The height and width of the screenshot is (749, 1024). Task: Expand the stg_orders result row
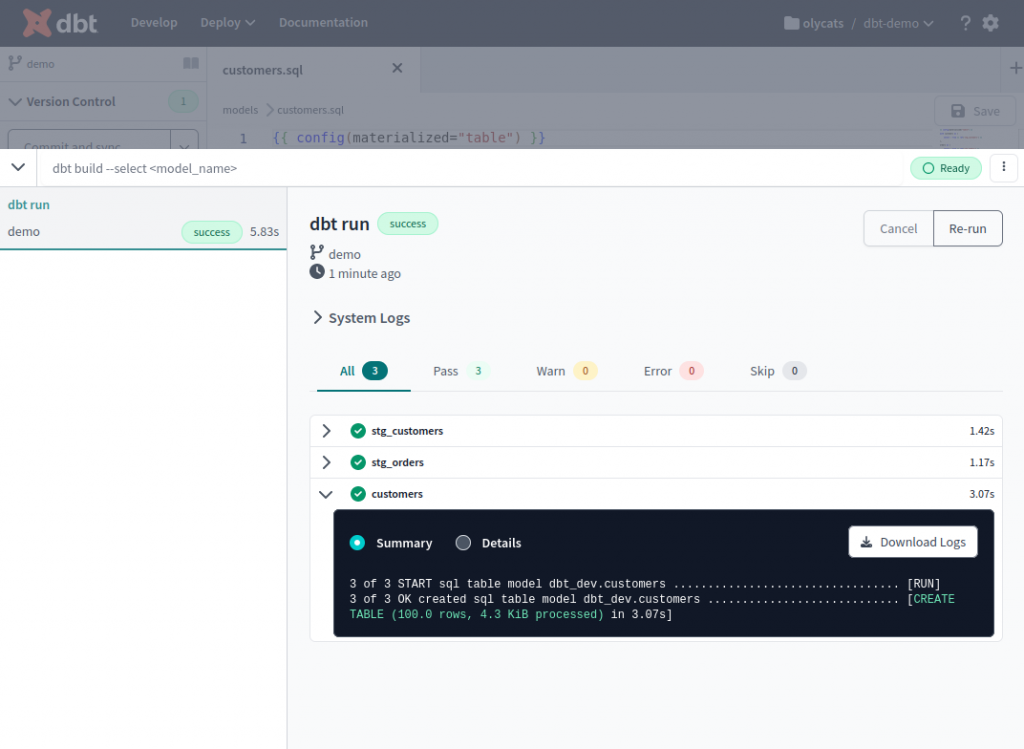pos(327,462)
